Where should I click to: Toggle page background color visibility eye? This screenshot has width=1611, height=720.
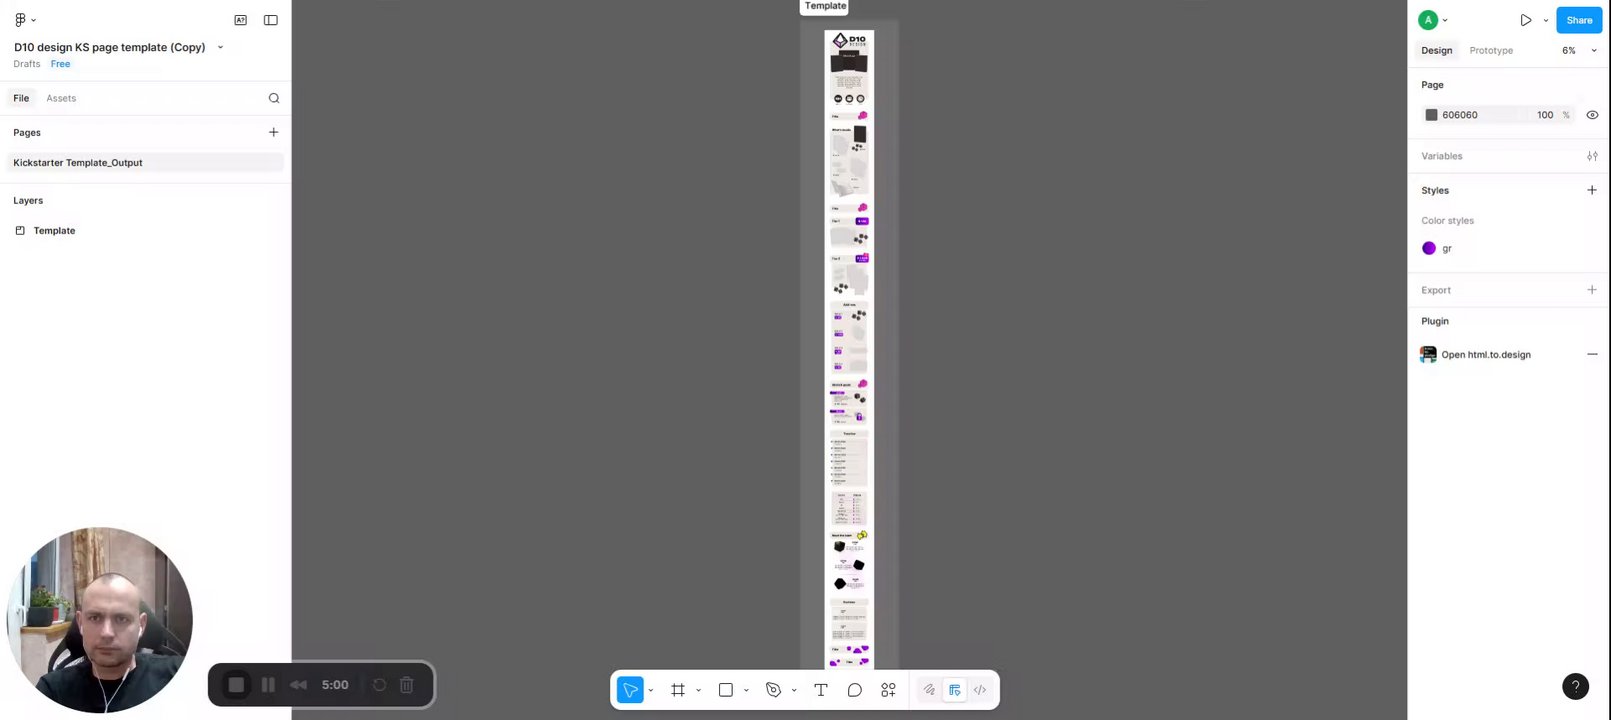(1592, 115)
